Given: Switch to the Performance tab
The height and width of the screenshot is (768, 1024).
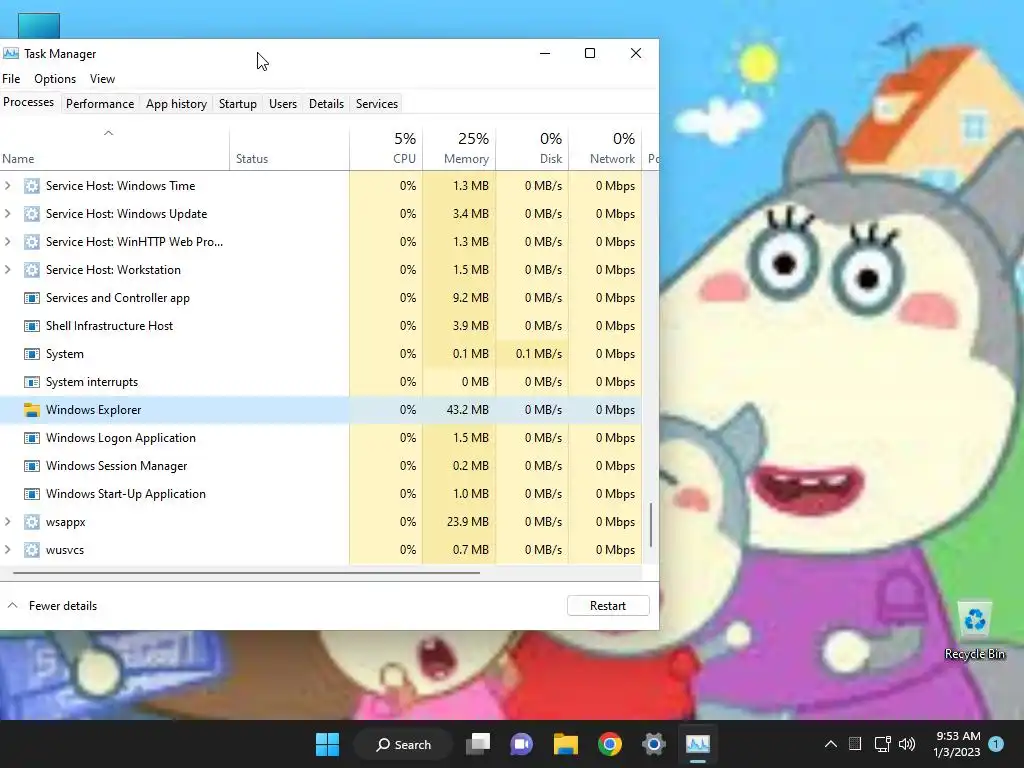Looking at the screenshot, I should pyautogui.click(x=100, y=104).
